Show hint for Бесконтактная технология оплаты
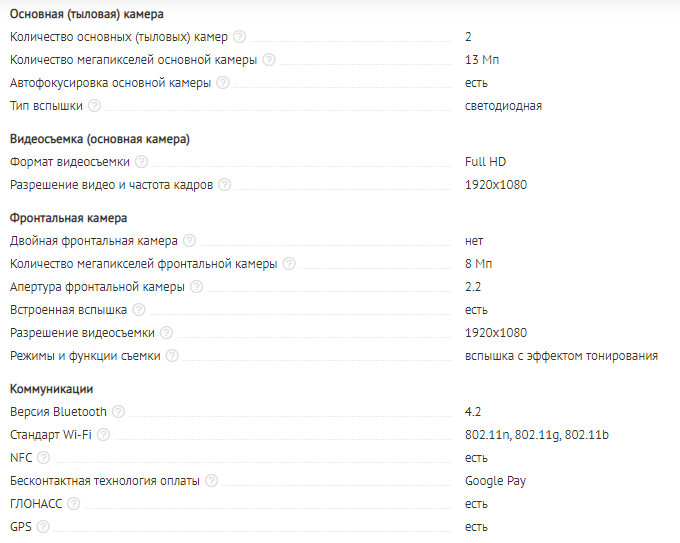This screenshot has height=543, width=680. click(x=212, y=481)
